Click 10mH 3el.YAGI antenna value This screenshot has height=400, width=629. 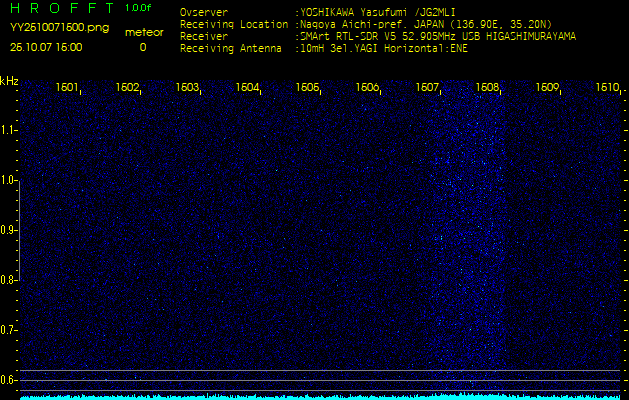[x=383, y=49]
